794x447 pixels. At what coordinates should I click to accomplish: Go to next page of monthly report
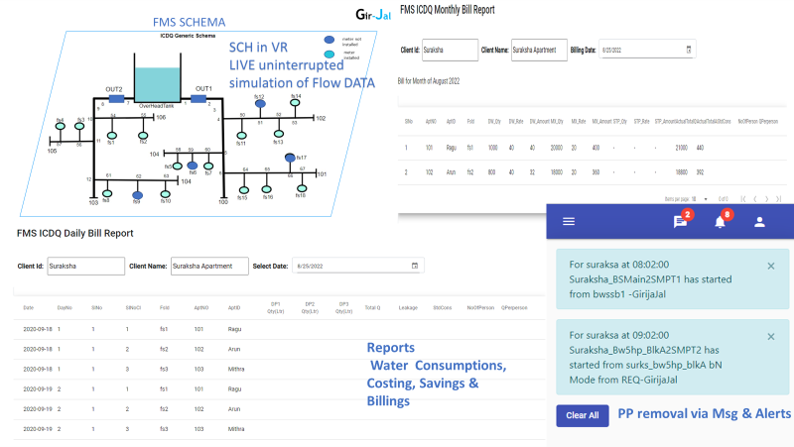click(x=767, y=199)
